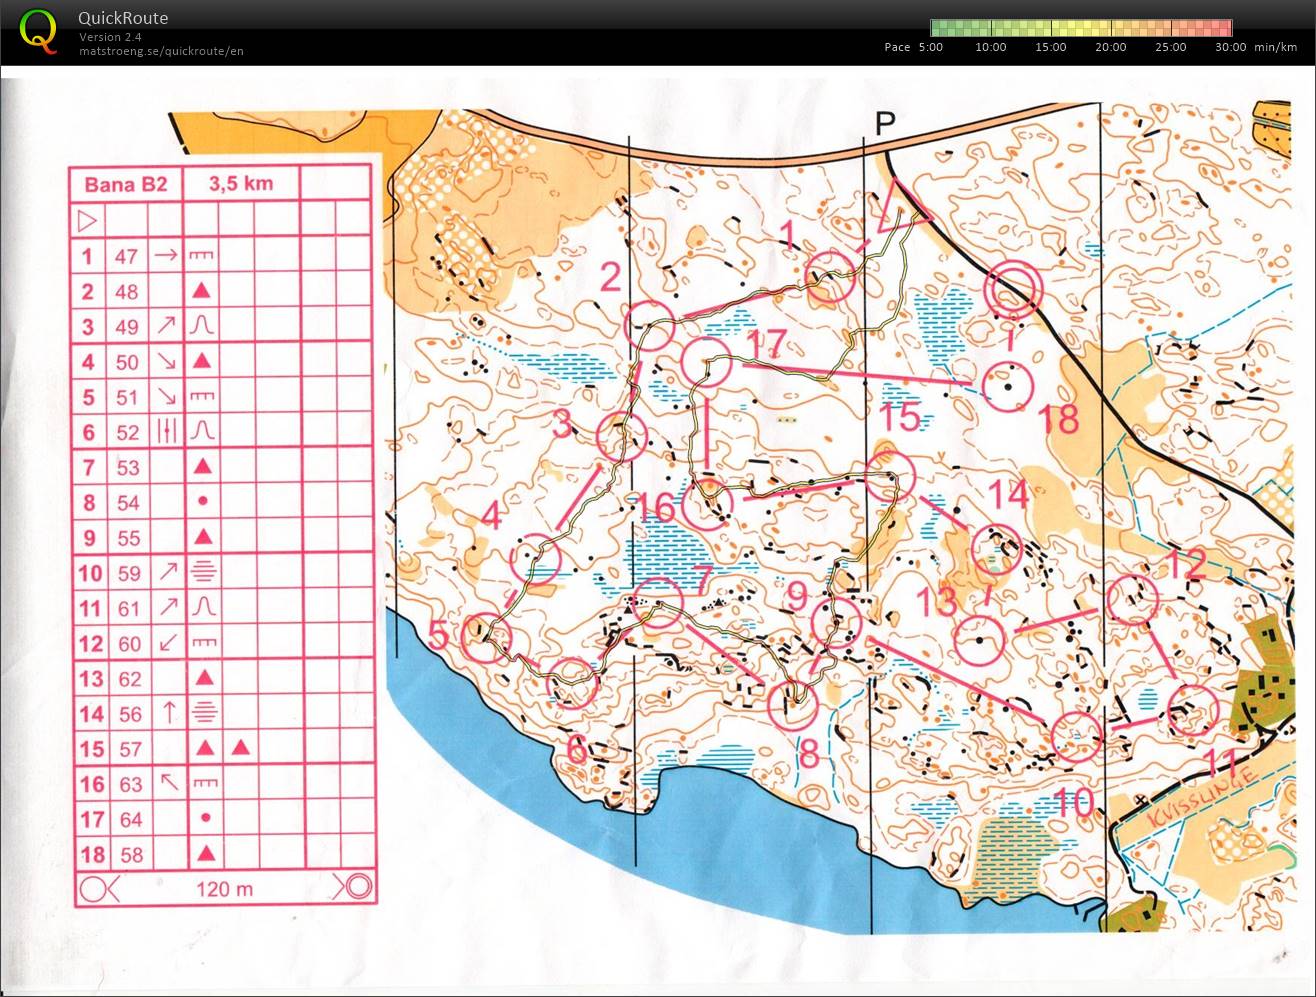Click the pace color gradient bar

tap(1081, 28)
